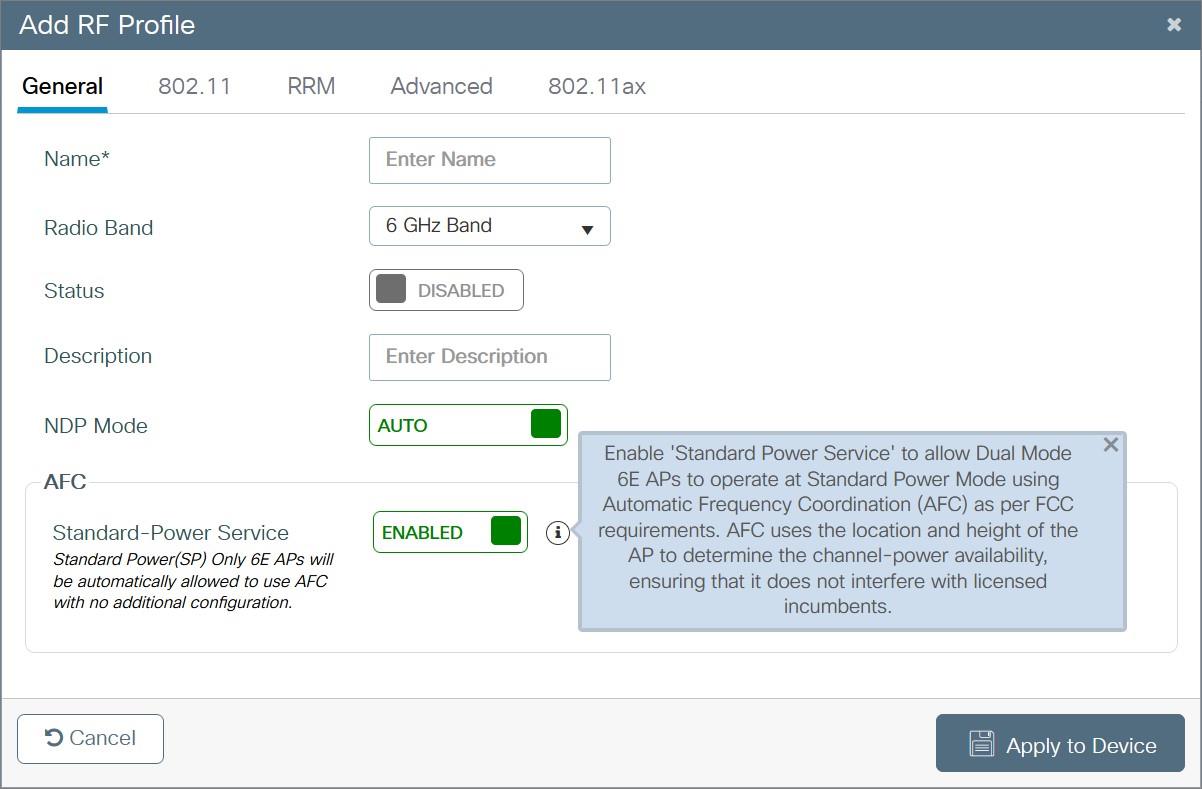Go to the Advanced tab

tap(441, 86)
